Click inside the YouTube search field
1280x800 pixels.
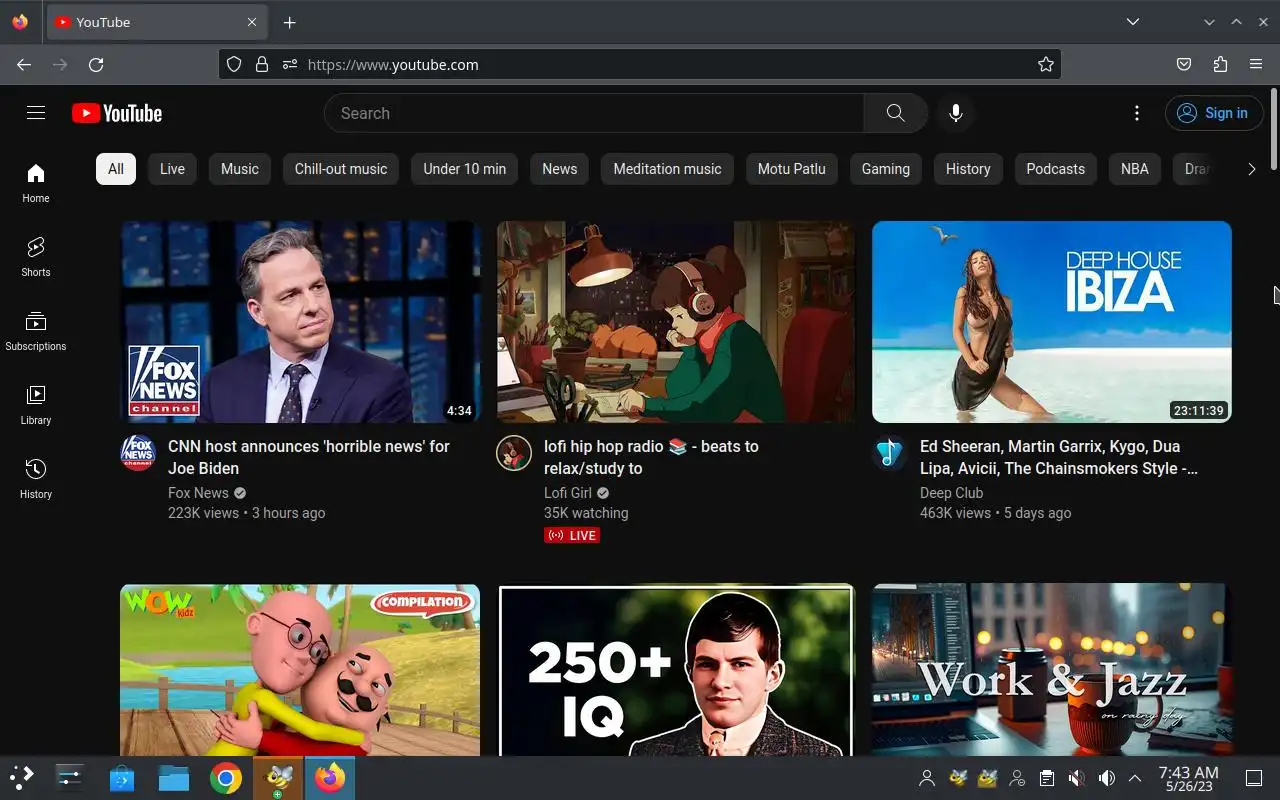point(594,113)
